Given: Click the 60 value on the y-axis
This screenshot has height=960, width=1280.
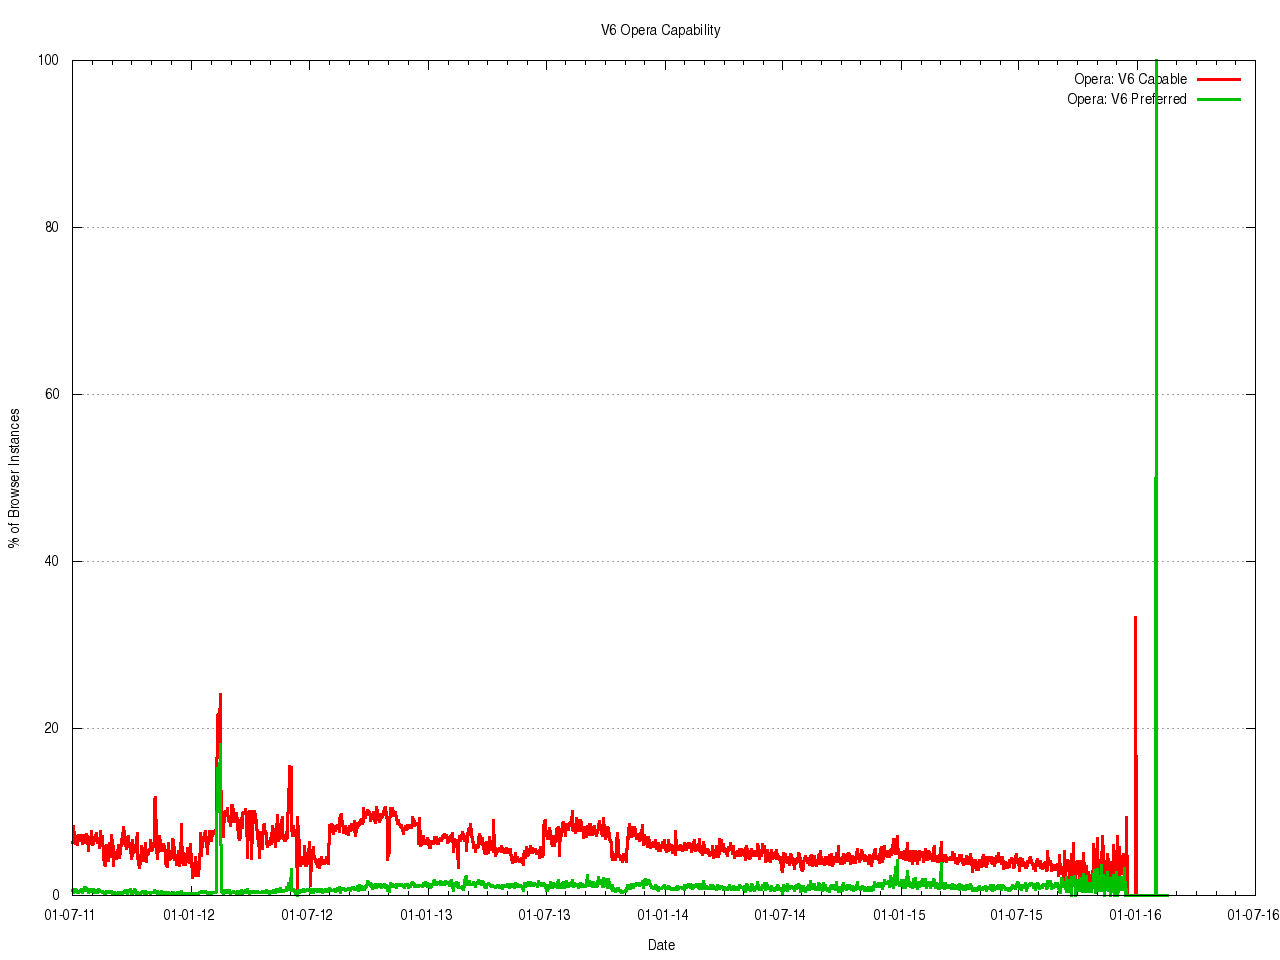Looking at the screenshot, I should tap(51, 394).
